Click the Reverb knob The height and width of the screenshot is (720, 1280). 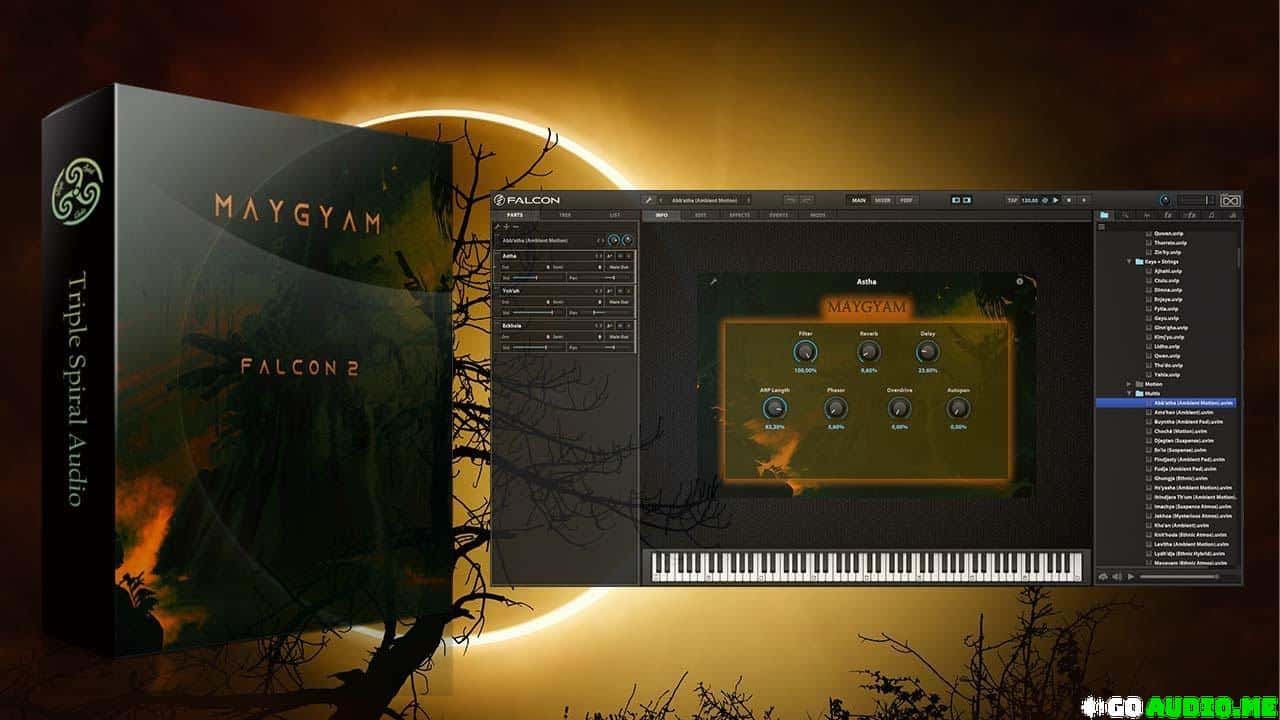(x=869, y=352)
